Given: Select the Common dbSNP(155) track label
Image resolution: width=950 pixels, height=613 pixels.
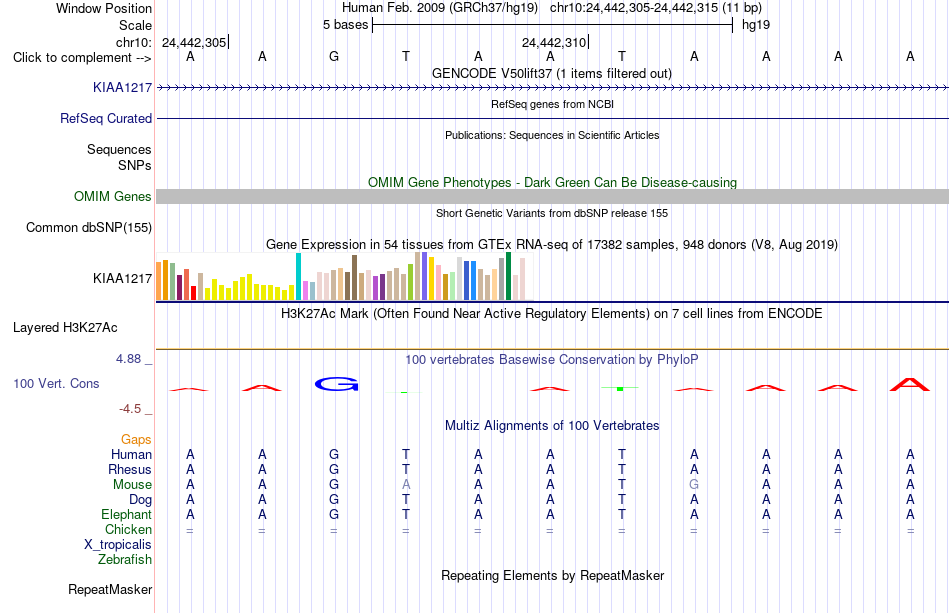Looking at the screenshot, I should tap(89, 228).
